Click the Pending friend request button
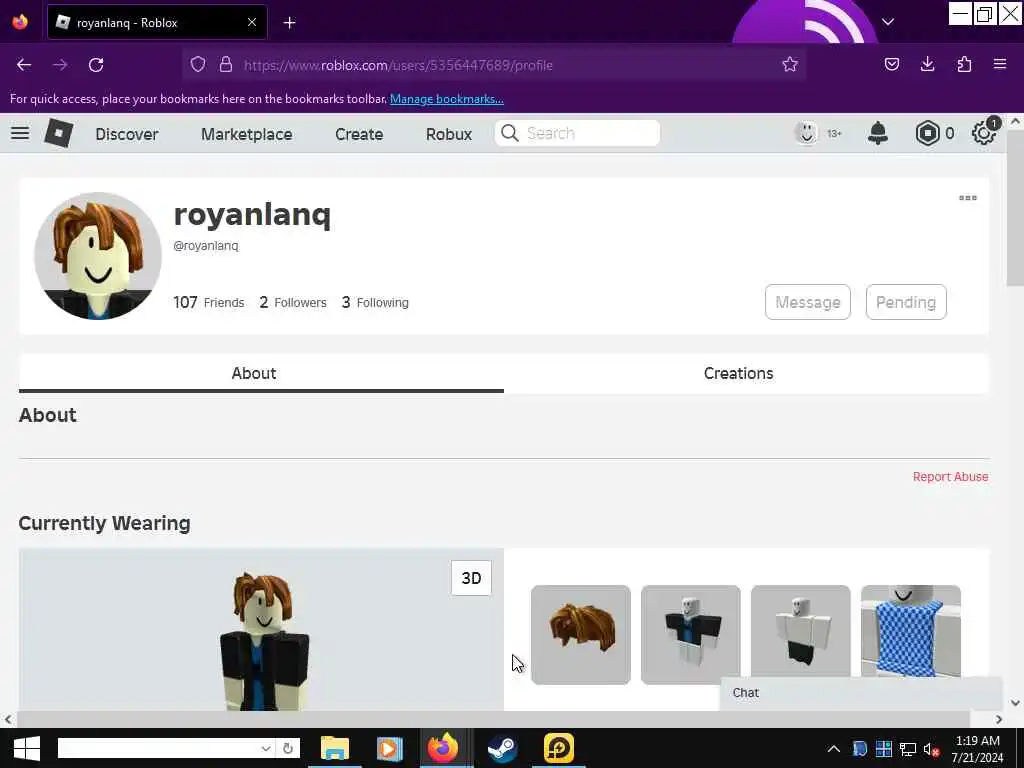Screen dimensions: 1024x768 tap(906, 302)
